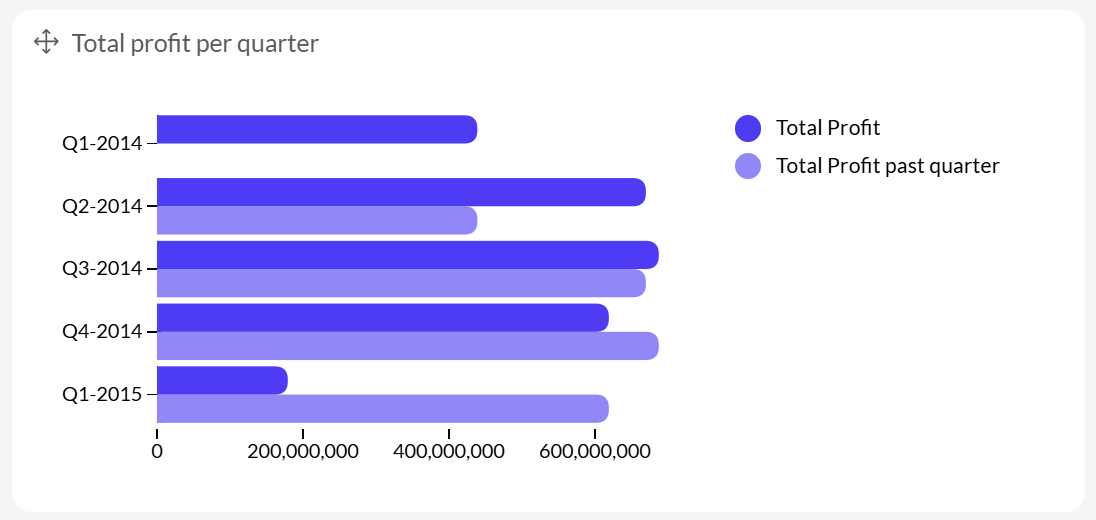Click the Q1-2014 axis label

pos(102,144)
